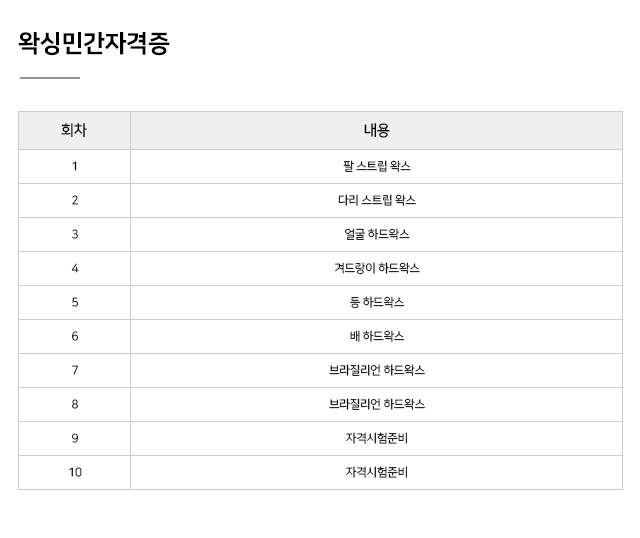Click the 얼굴 하드왁스 entry

point(376,234)
